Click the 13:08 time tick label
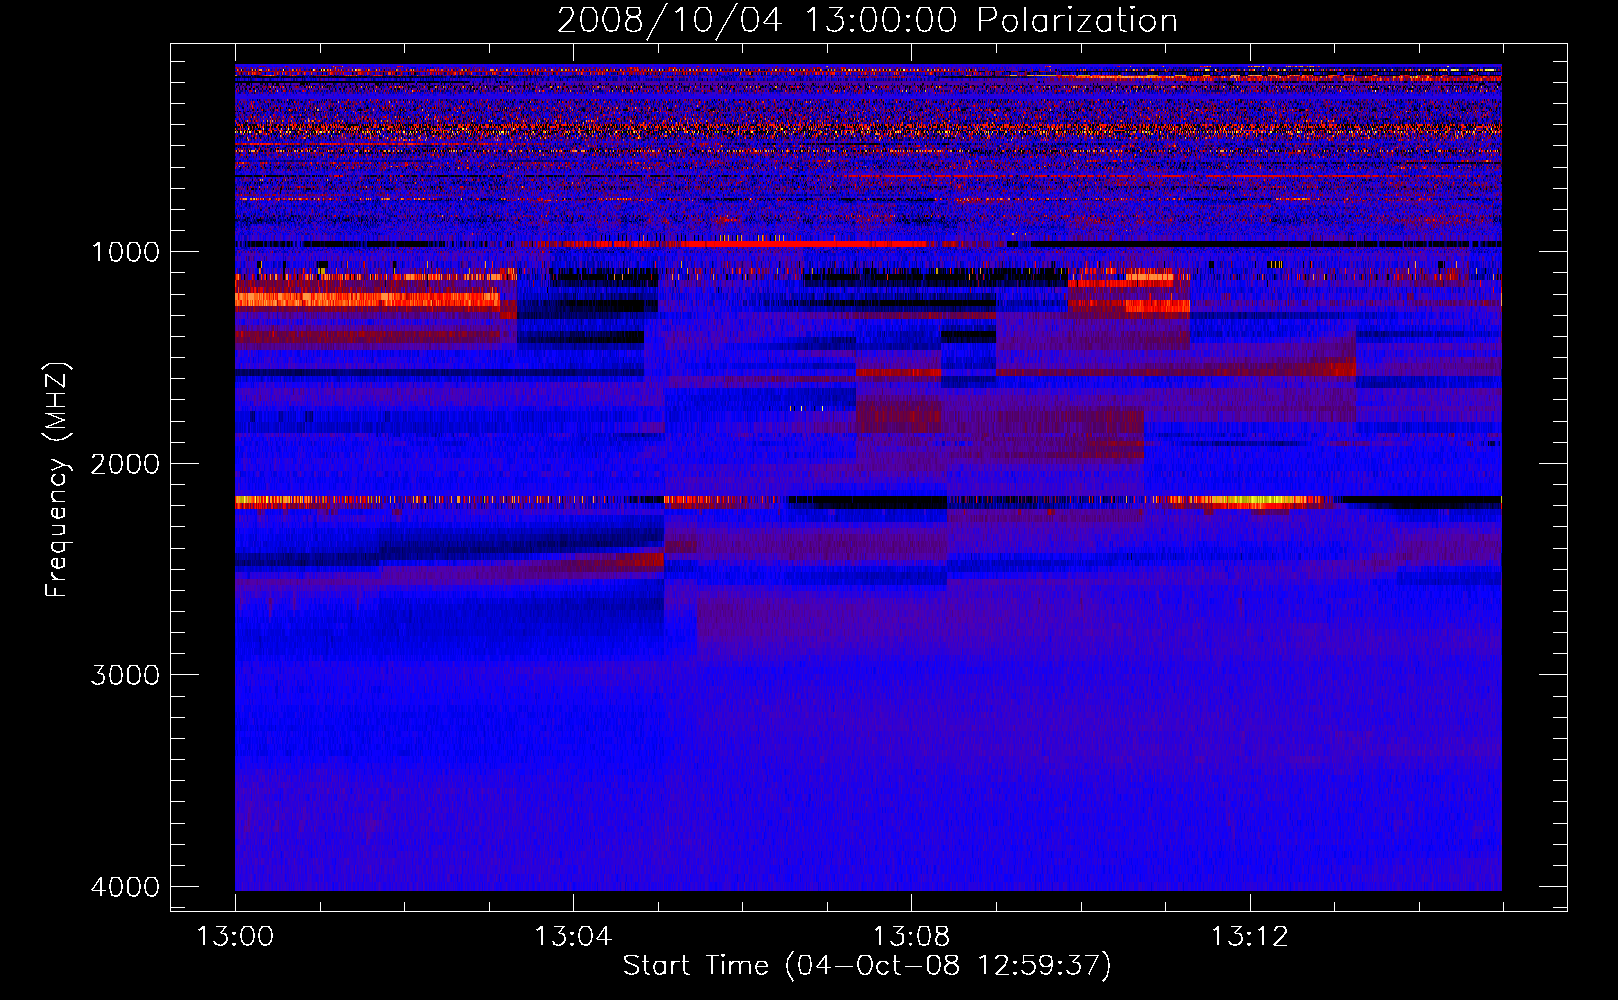This screenshot has width=1618, height=1000. 911,937
